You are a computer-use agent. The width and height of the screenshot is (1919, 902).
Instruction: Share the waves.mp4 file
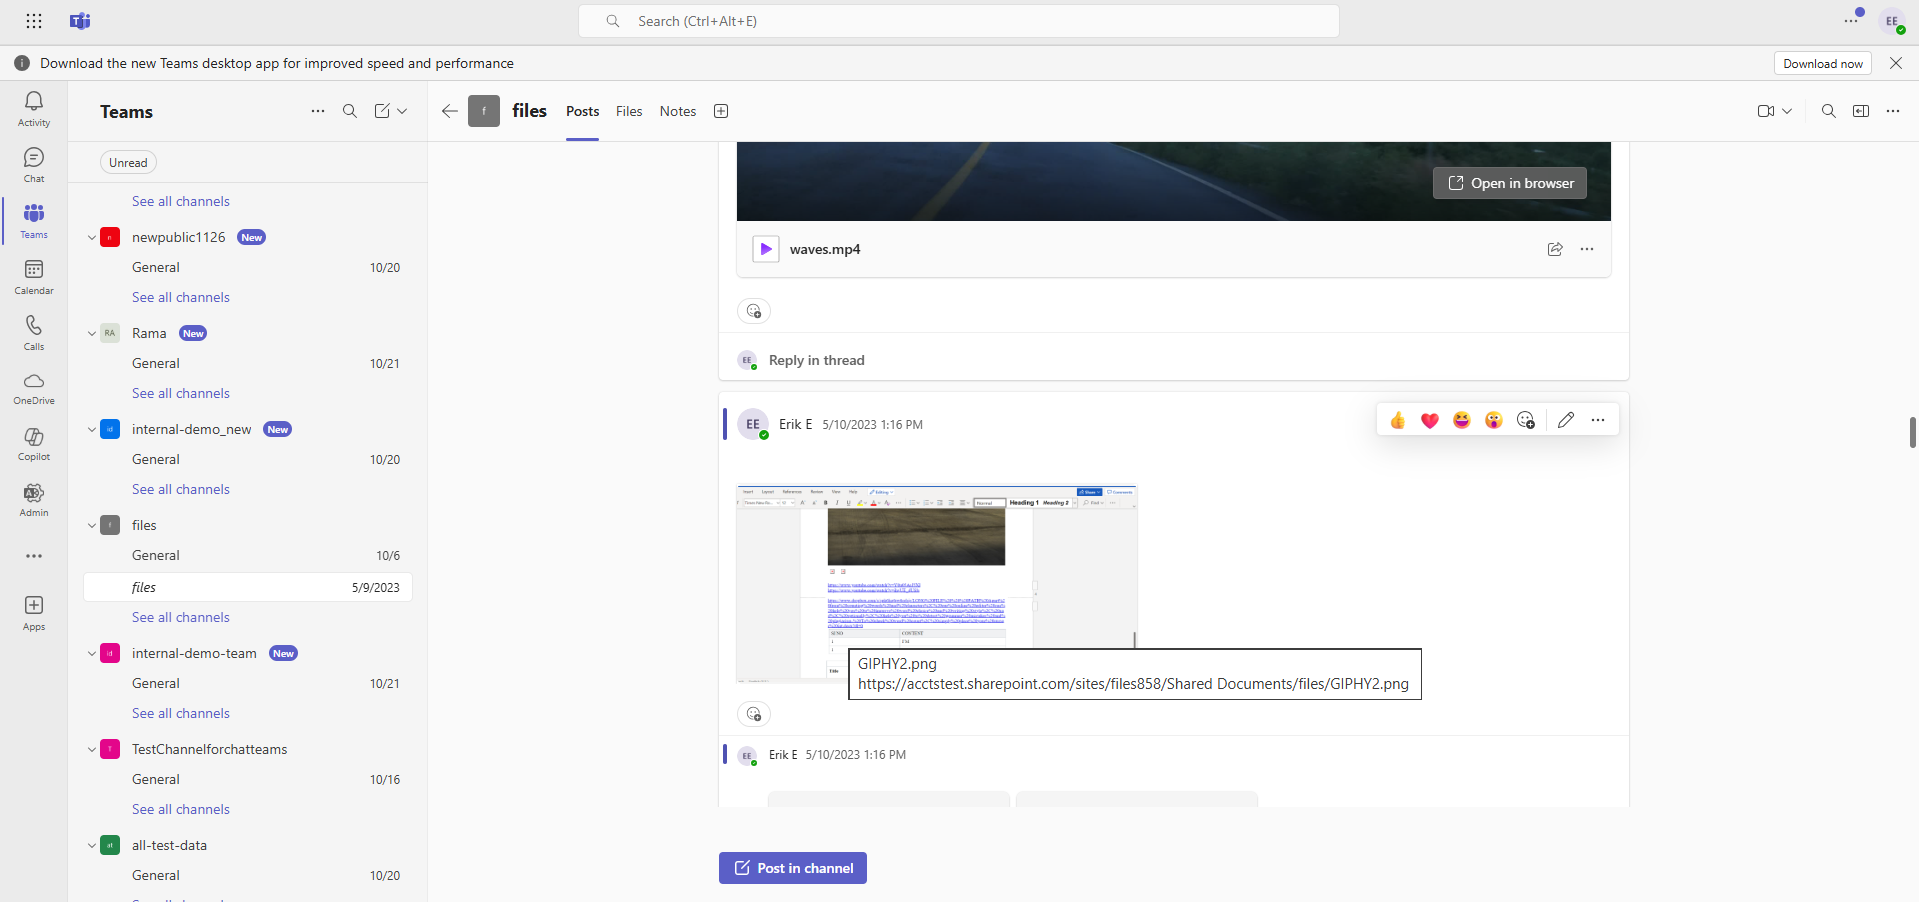coord(1554,249)
